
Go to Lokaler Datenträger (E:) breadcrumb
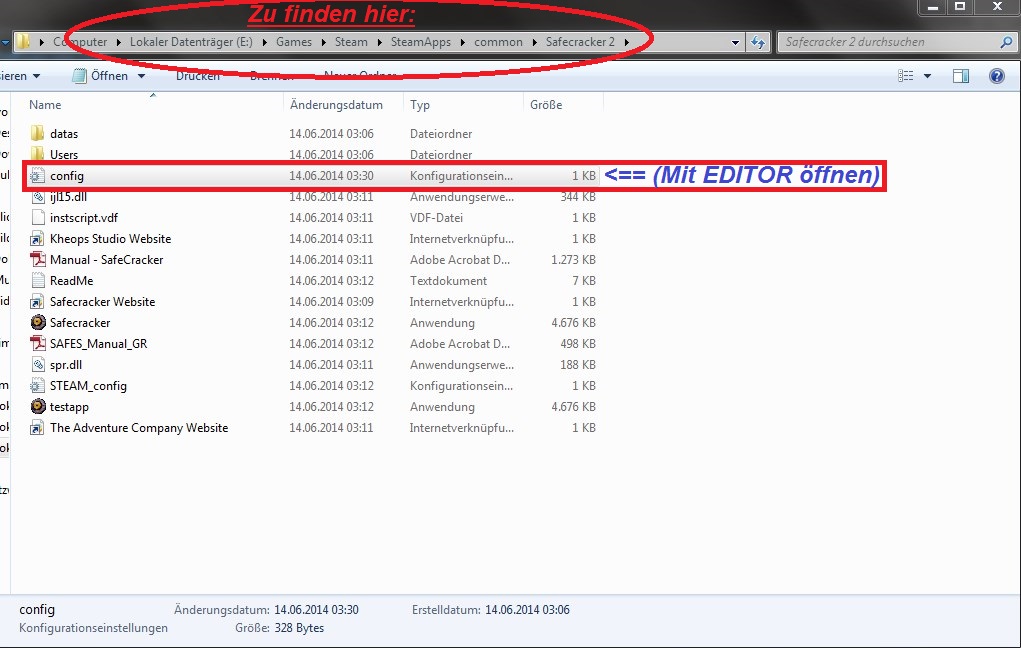(191, 42)
